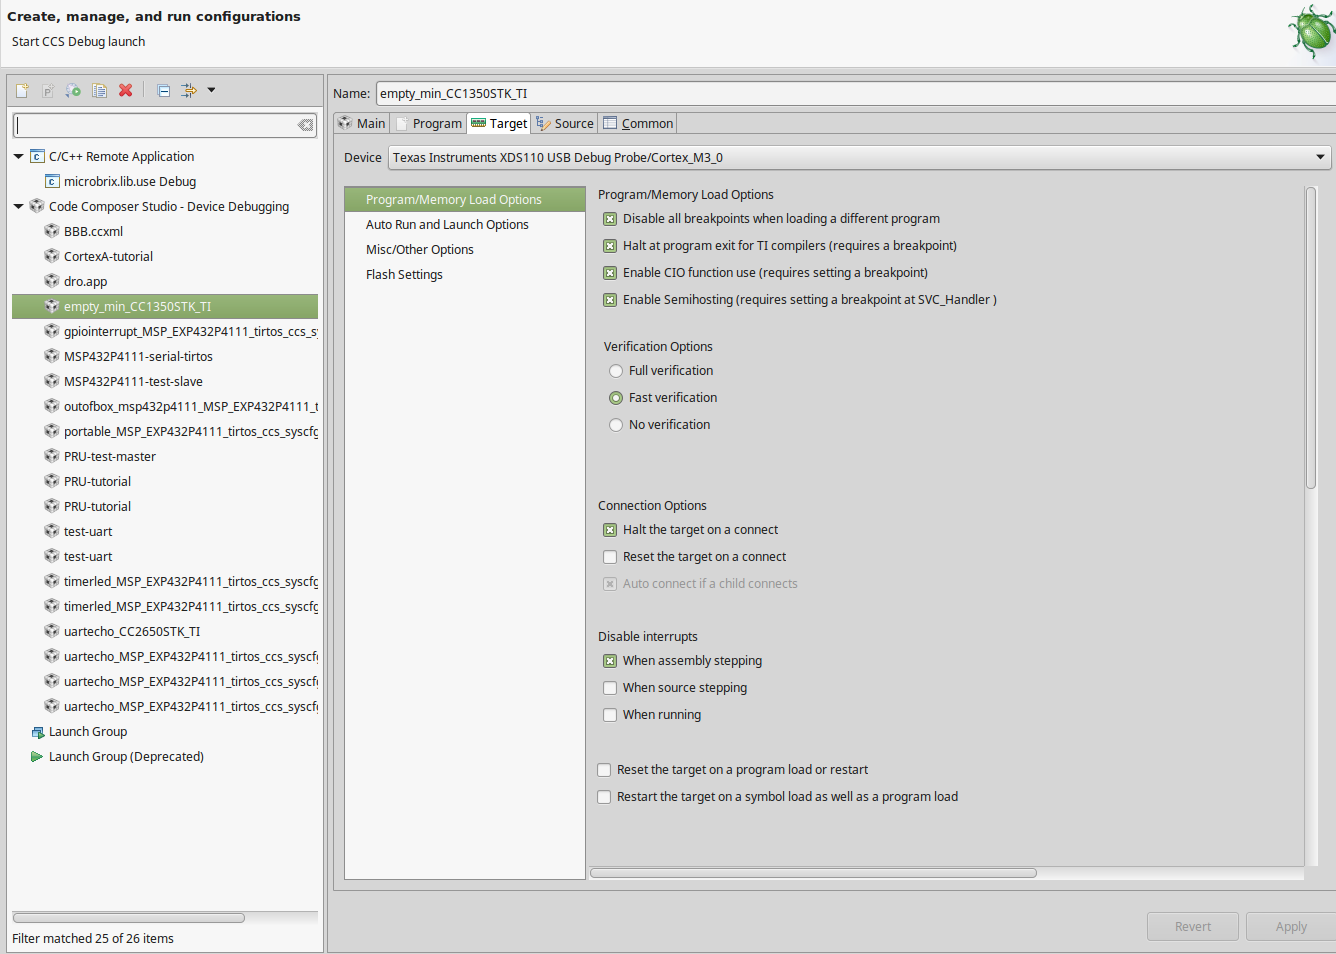Click the Code Composer Studio category icon
Viewport: 1336px width, 954px height.
pyautogui.click(x=37, y=206)
